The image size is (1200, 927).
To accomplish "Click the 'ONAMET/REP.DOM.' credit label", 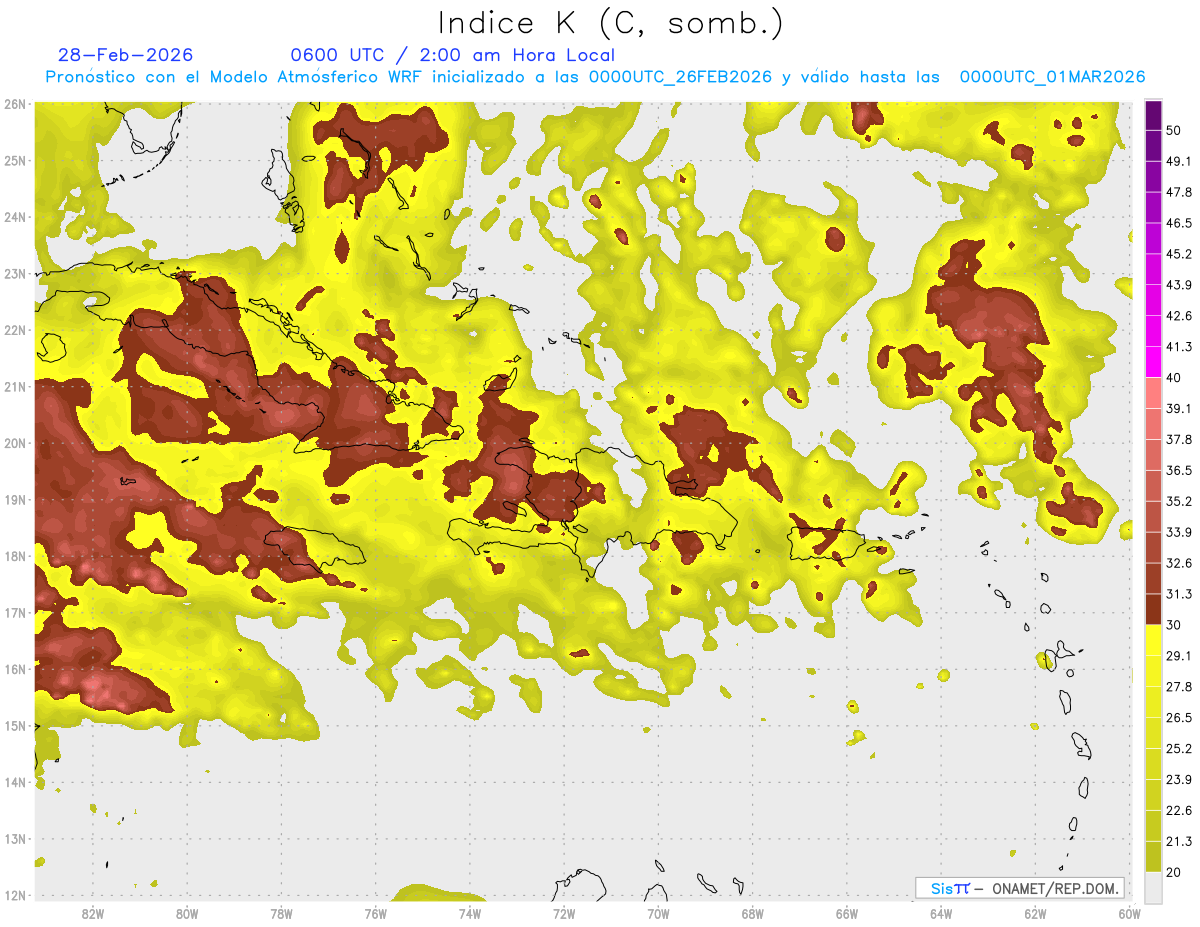I will (1054, 888).
